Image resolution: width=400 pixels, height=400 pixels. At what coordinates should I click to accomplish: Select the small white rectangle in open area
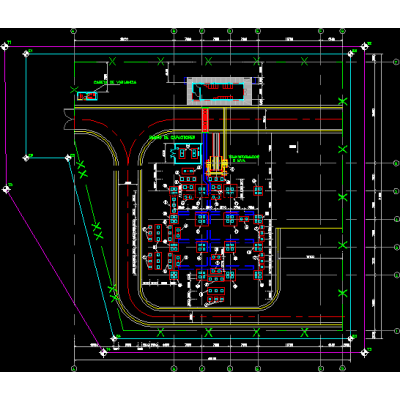[293, 146]
